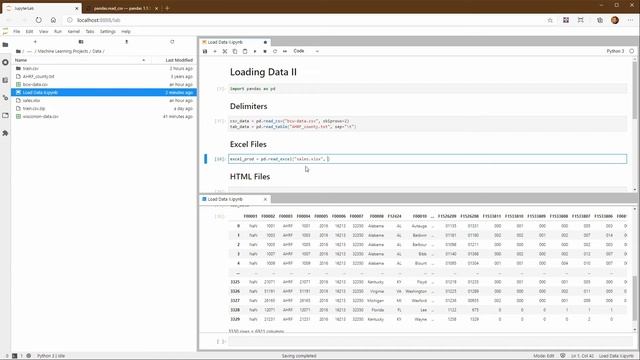The width and height of the screenshot is (640, 360).
Task: Open the Collections icon in browser toolbar
Action: tap(600, 20)
